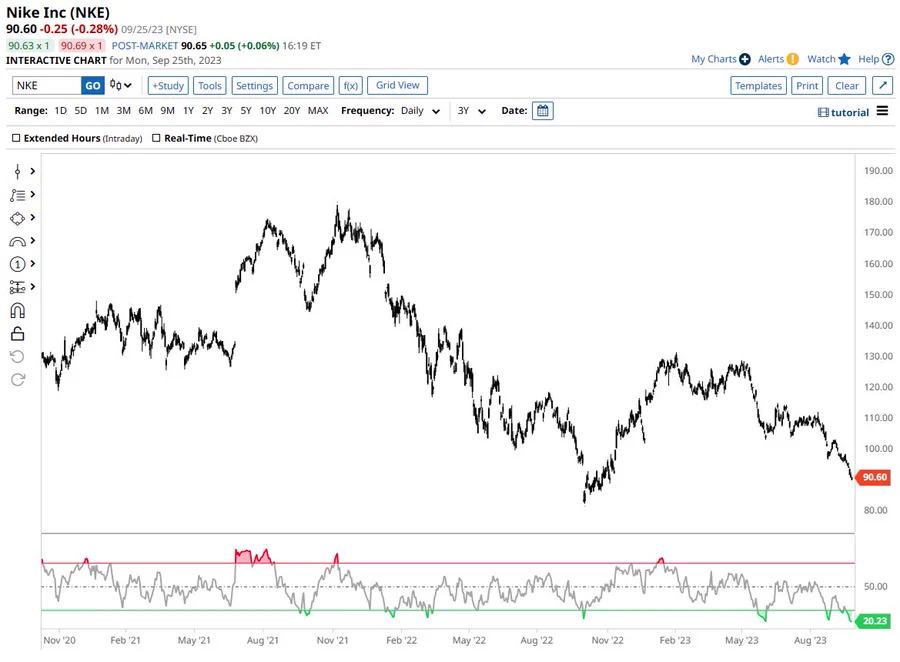The image size is (900, 662).
Task: Enable the Extended Hours checkbox
Action: point(16,138)
